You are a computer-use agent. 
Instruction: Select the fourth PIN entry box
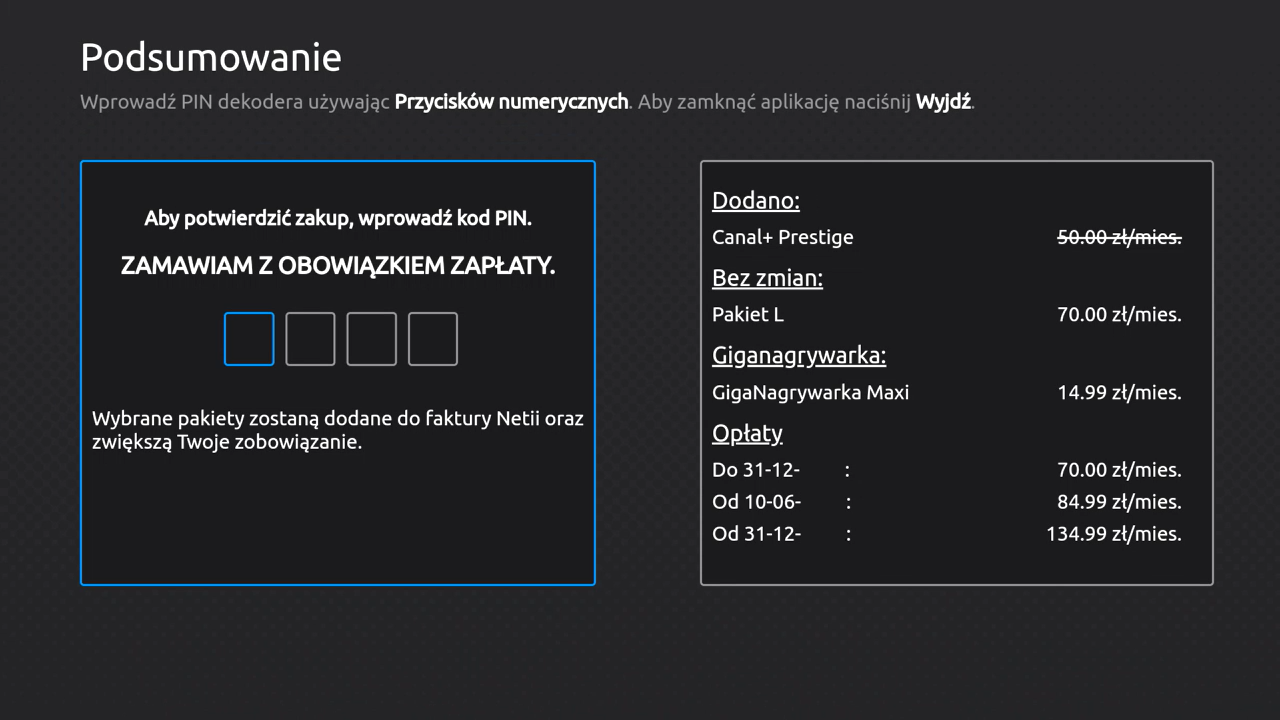(432, 338)
